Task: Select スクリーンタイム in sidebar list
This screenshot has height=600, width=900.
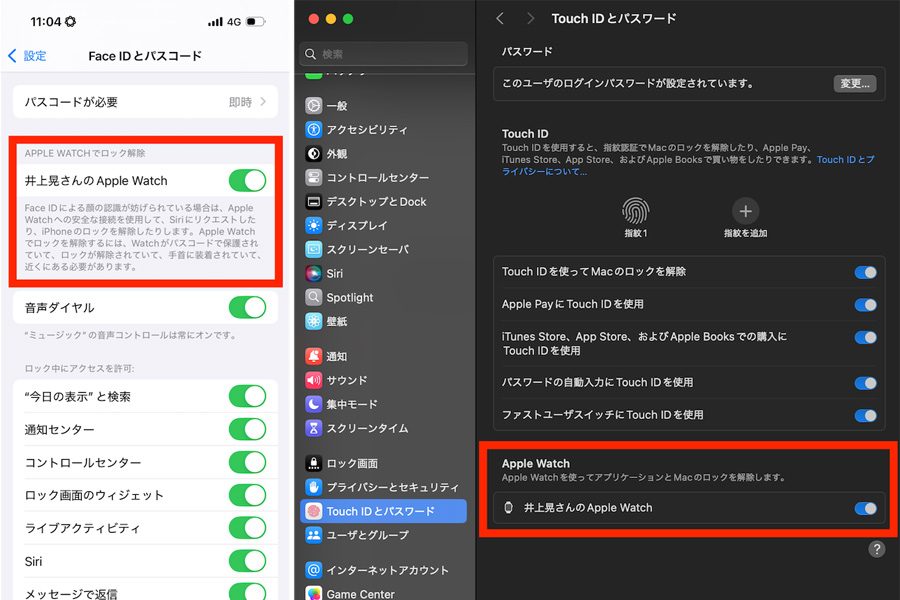Action: click(383, 428)
